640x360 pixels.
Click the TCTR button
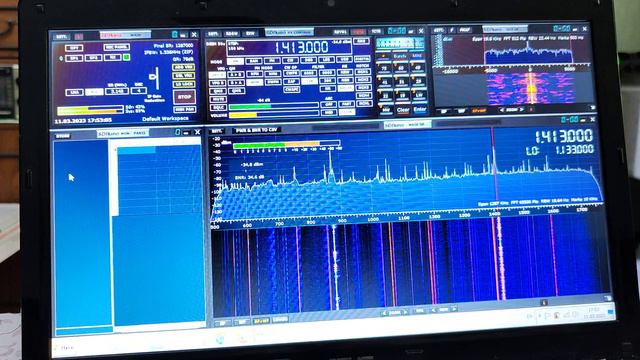(376, 31)
